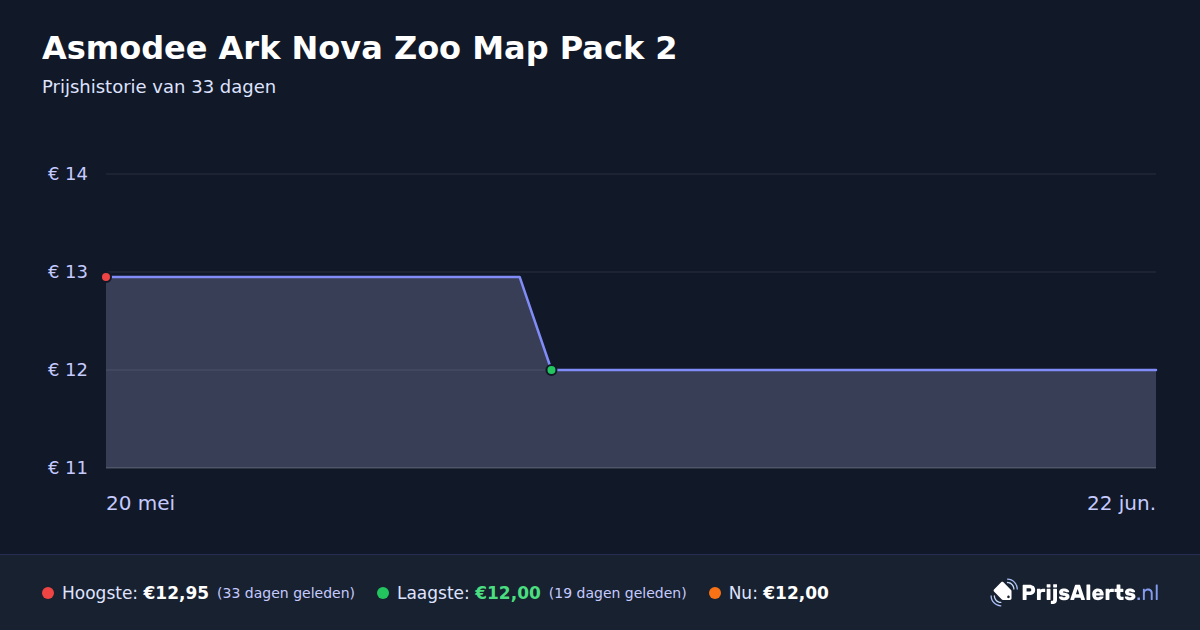The image size is (1200, 630).
Task: Click the 22 jun. date label
Action: coord(1121,503)
